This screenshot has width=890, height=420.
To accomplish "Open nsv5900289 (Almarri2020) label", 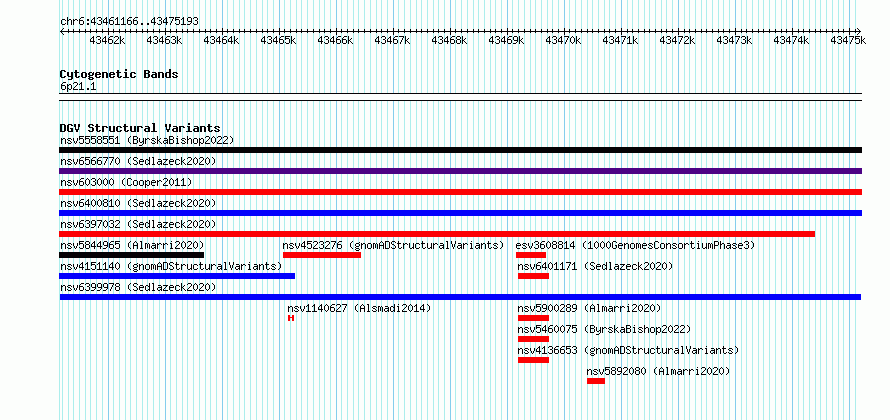I will pos(590,308).
